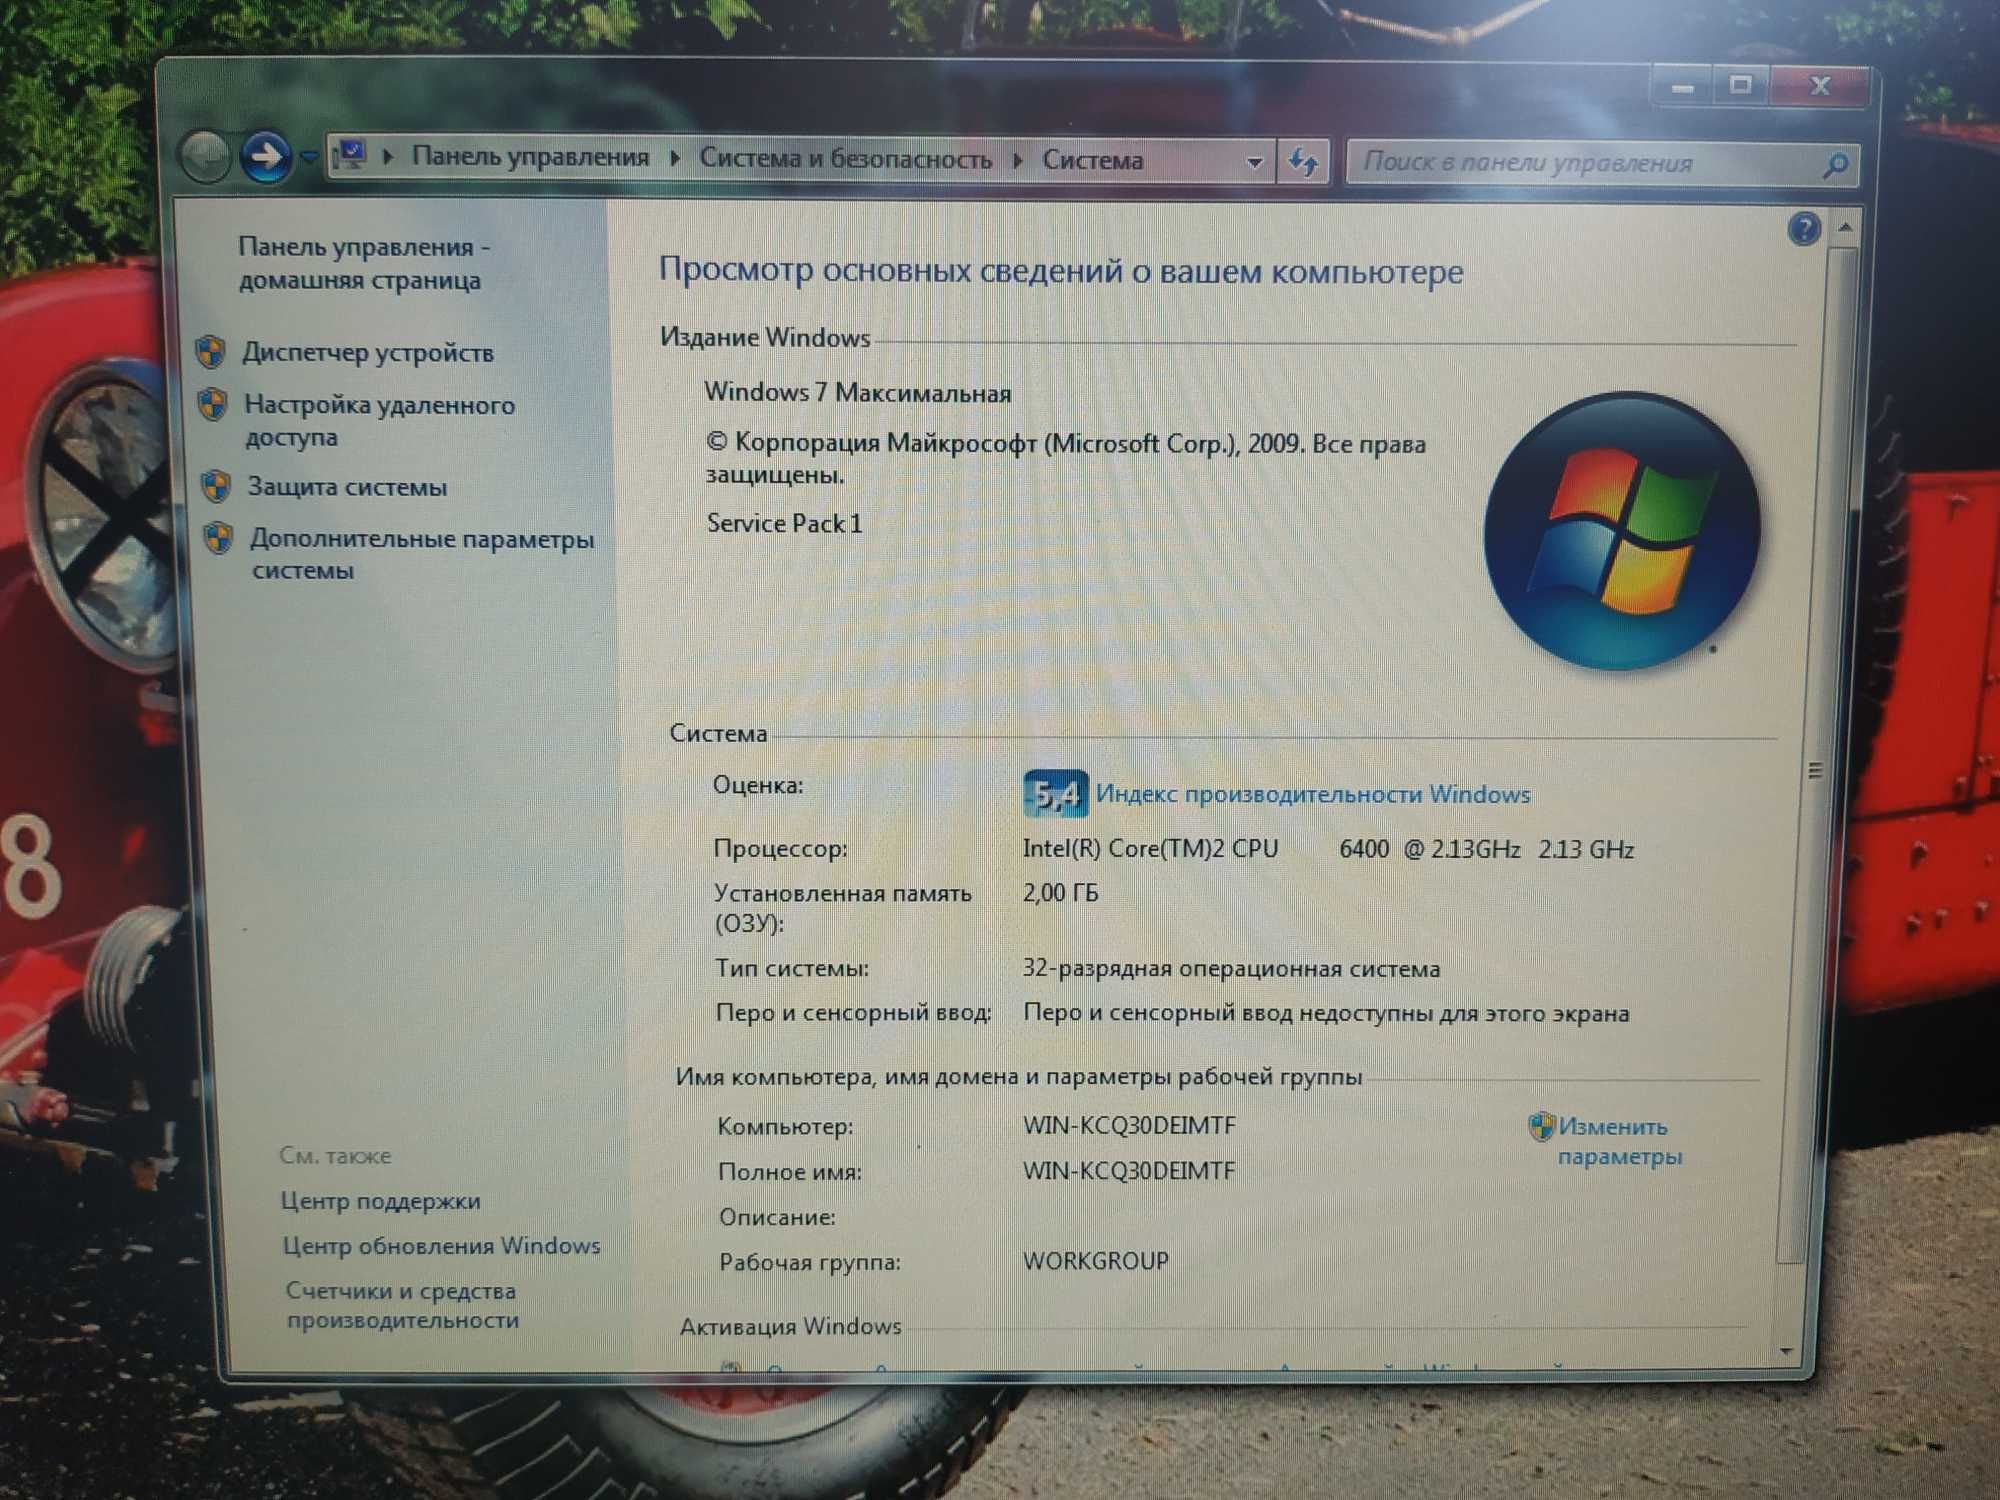Open 'Диспетчер устройств' link
This screenshot has width=2000, height=1500.
click(368, 353)
